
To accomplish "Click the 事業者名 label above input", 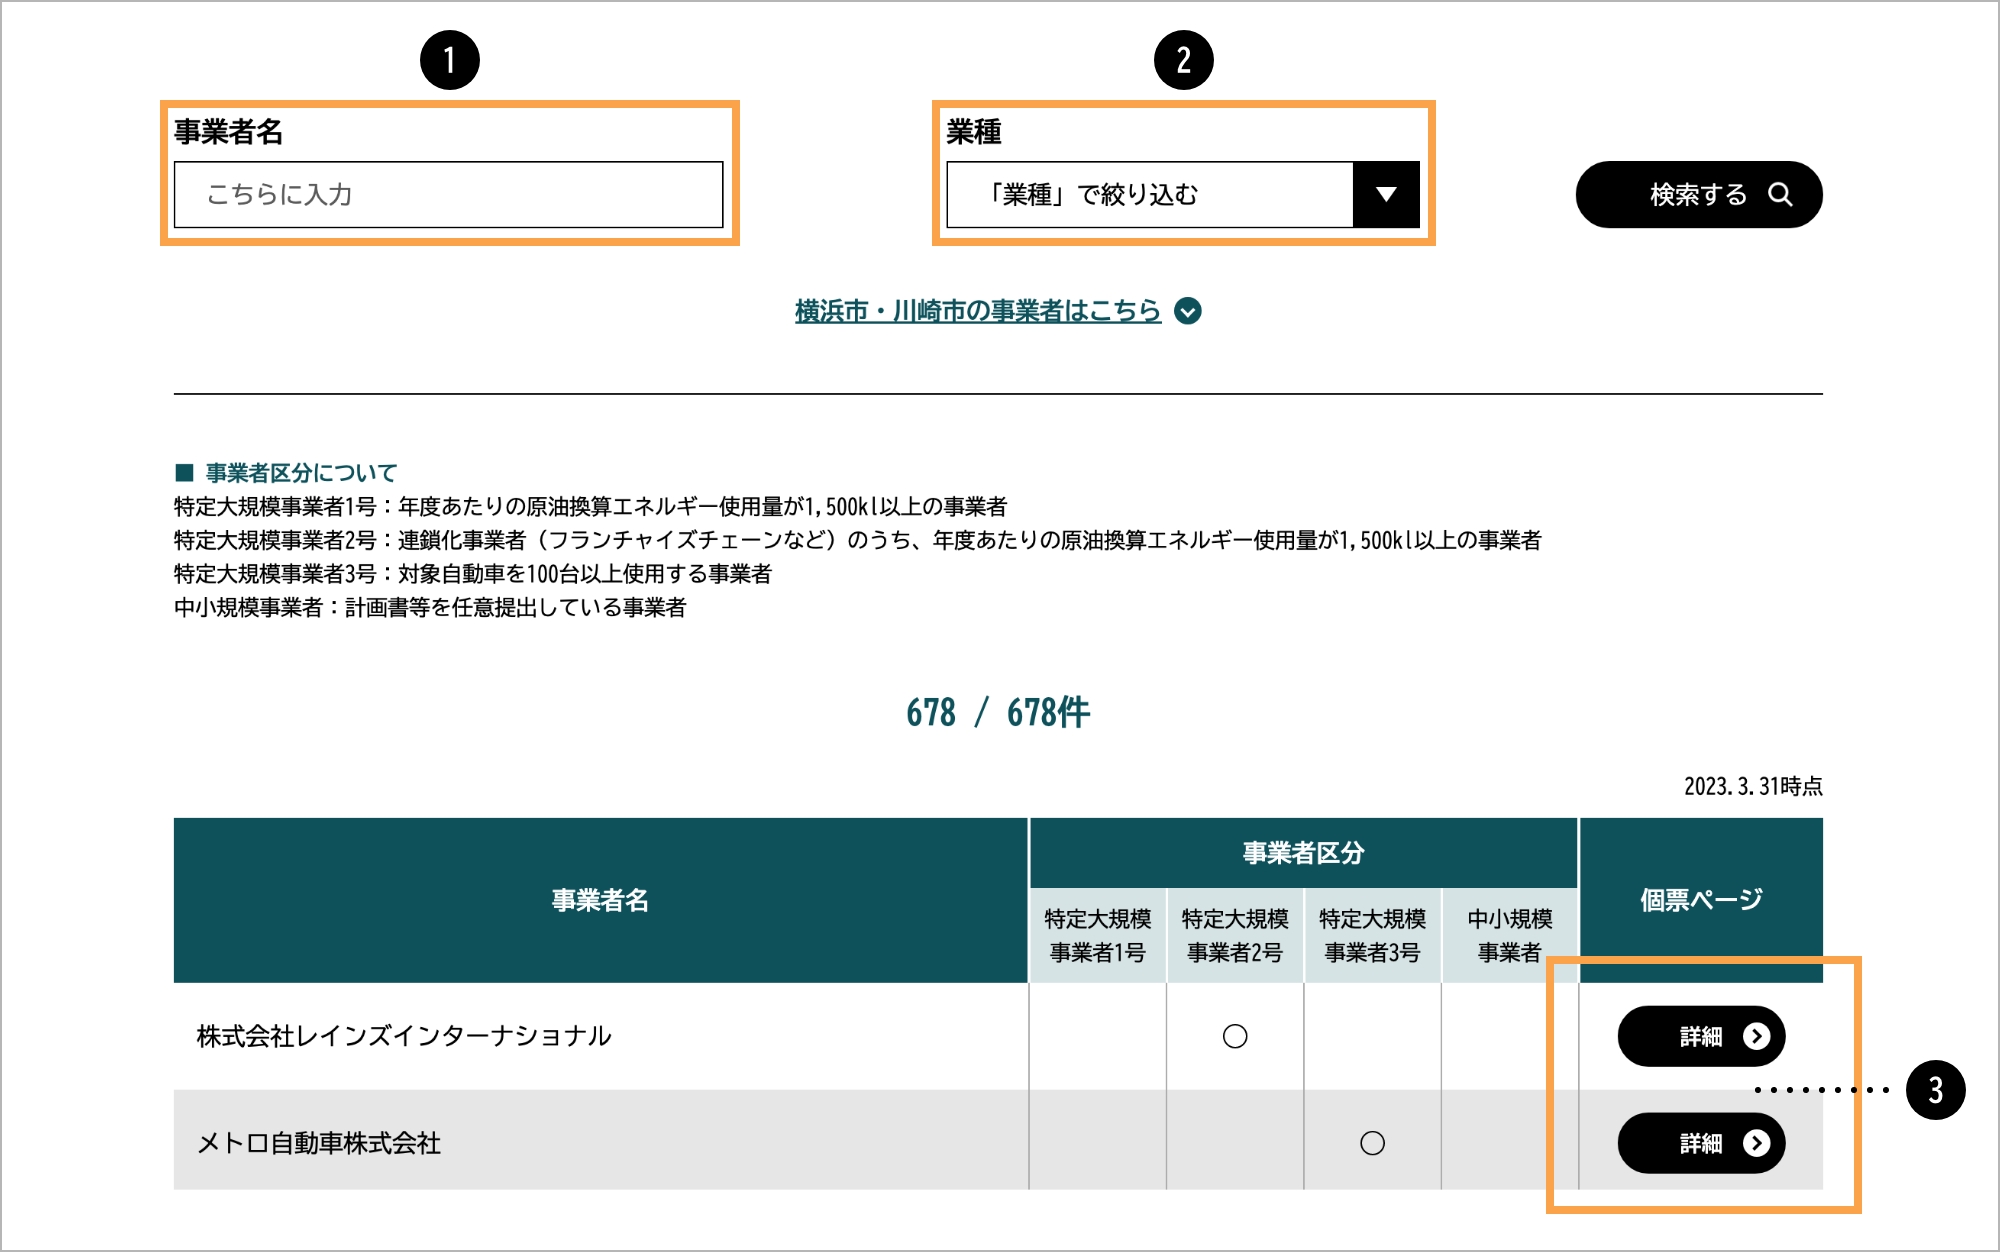I will [x=229, y=131].
